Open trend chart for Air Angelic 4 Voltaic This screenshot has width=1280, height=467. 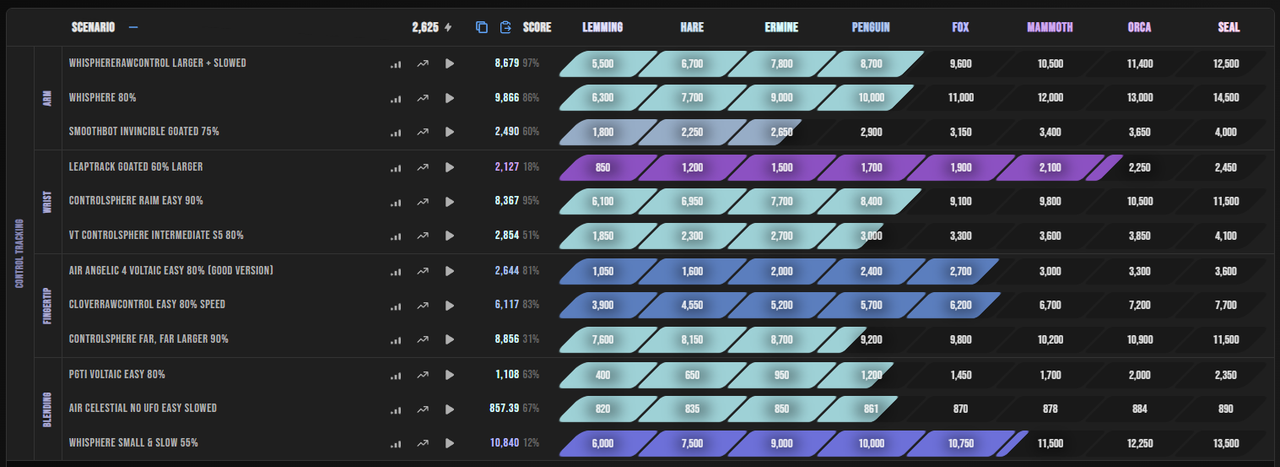point(423,271)
